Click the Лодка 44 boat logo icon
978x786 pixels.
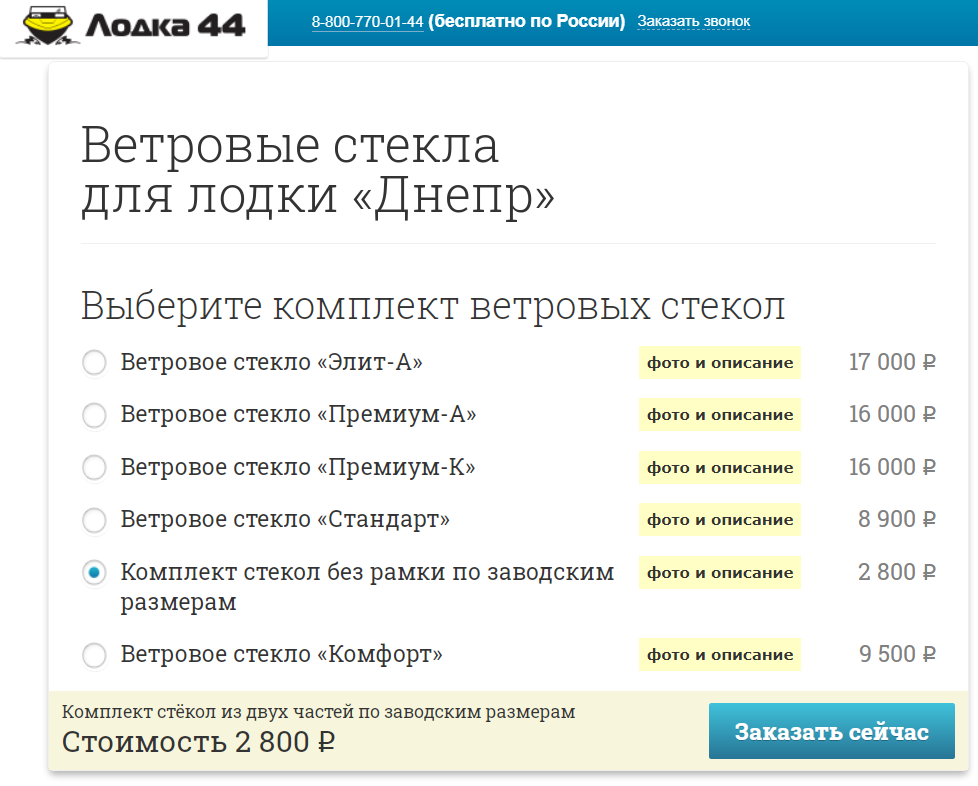(x=46, y=26)
